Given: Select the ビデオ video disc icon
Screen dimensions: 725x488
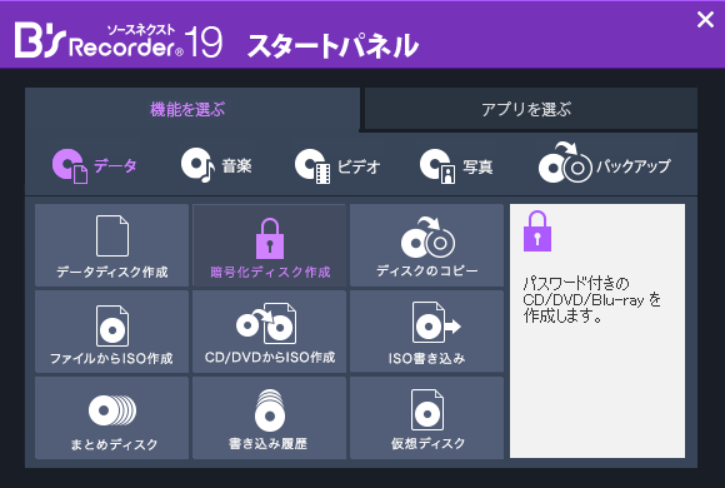Looking at the screenshot, I should 313,166.
